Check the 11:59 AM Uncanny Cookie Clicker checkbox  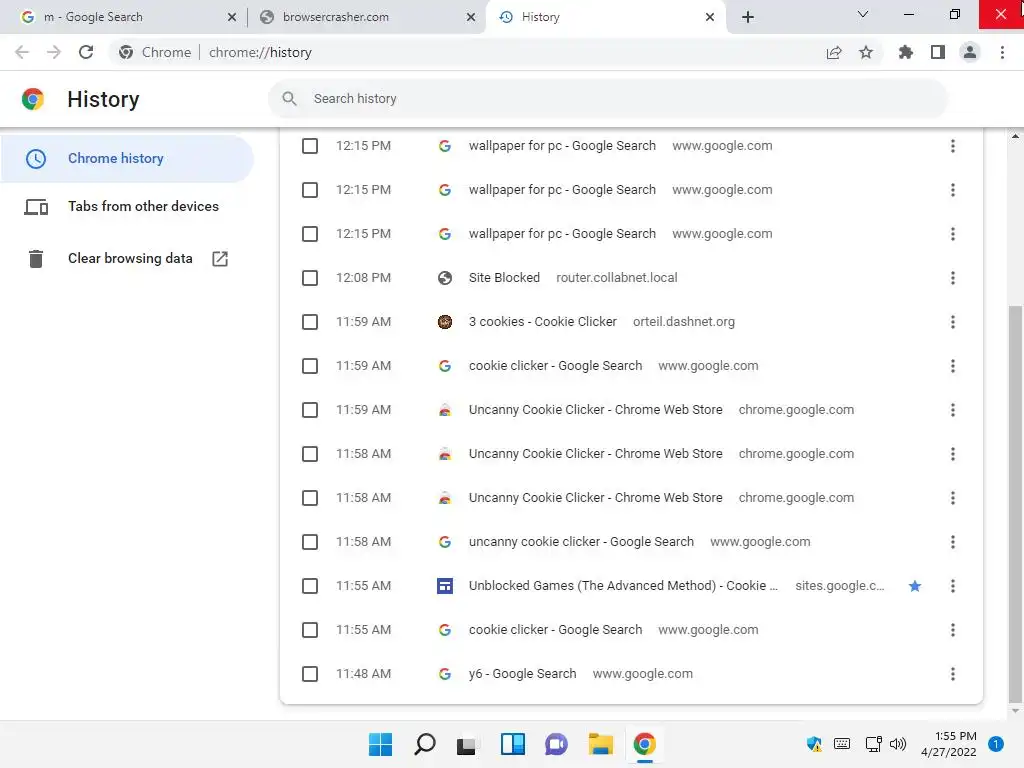310,410
